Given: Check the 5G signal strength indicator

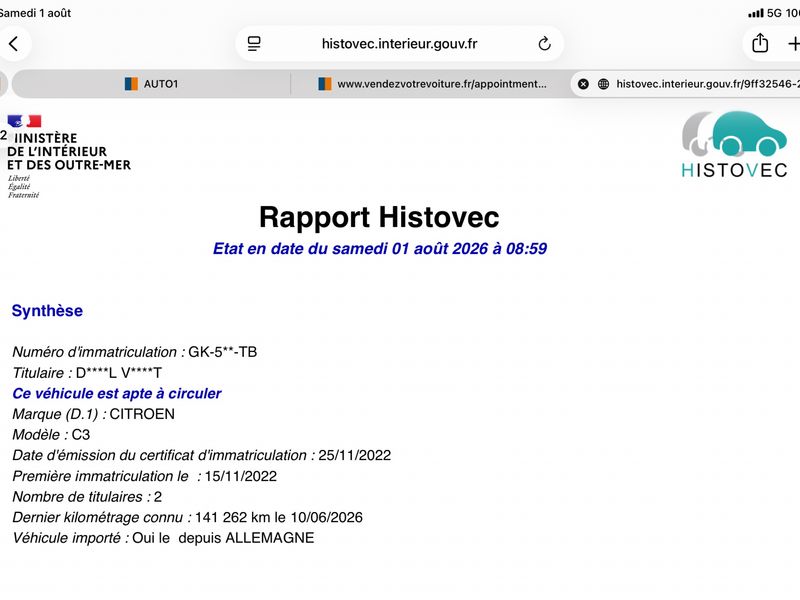Looking at the screenshot, I should click(x=756, y=13).
